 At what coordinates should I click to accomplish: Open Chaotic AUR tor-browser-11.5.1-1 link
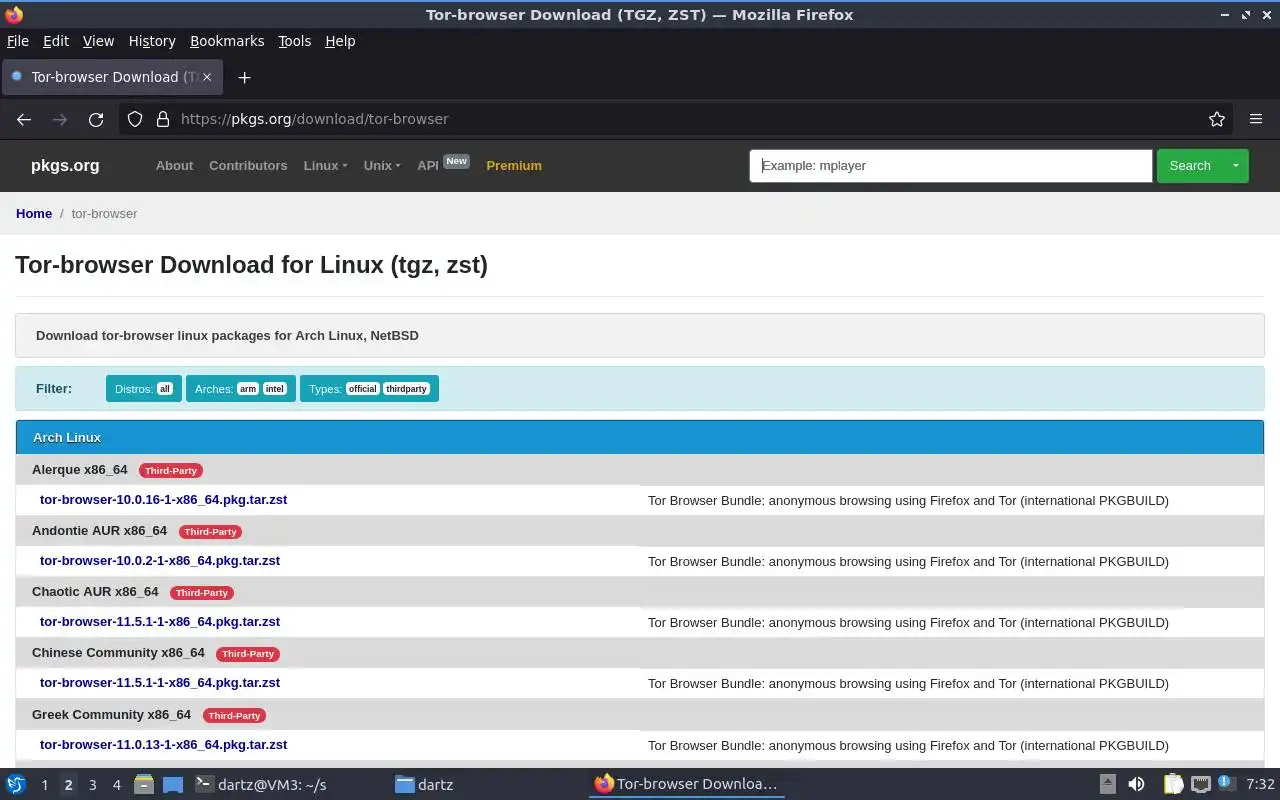(x=160, y=622)
